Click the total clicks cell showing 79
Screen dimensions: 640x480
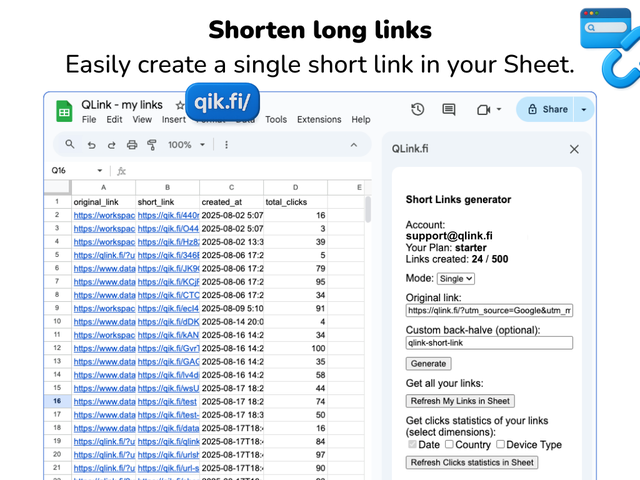[x=296, y=269]
